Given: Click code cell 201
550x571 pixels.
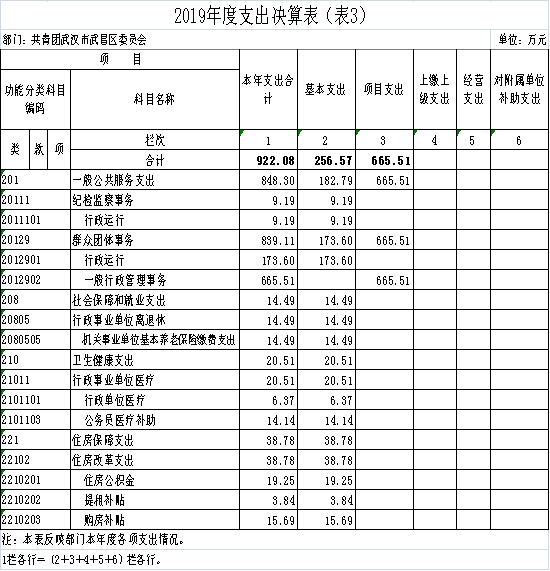Looking at the screenshot, I should point(35,180).
